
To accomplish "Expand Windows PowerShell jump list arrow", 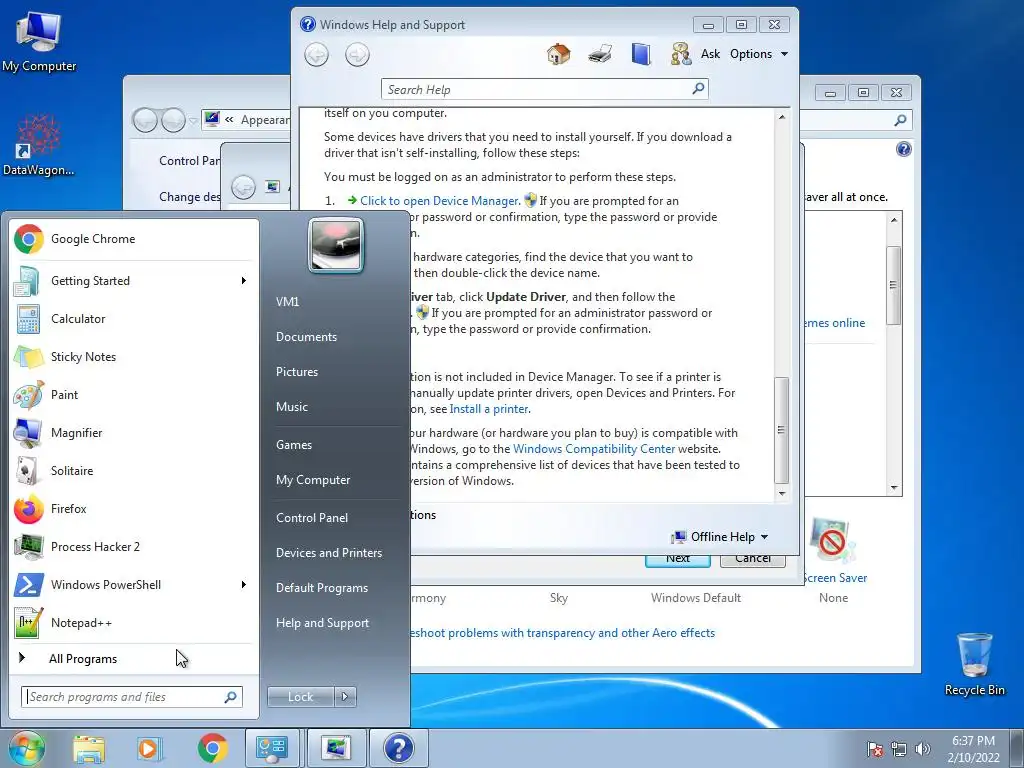I will 244,584.
